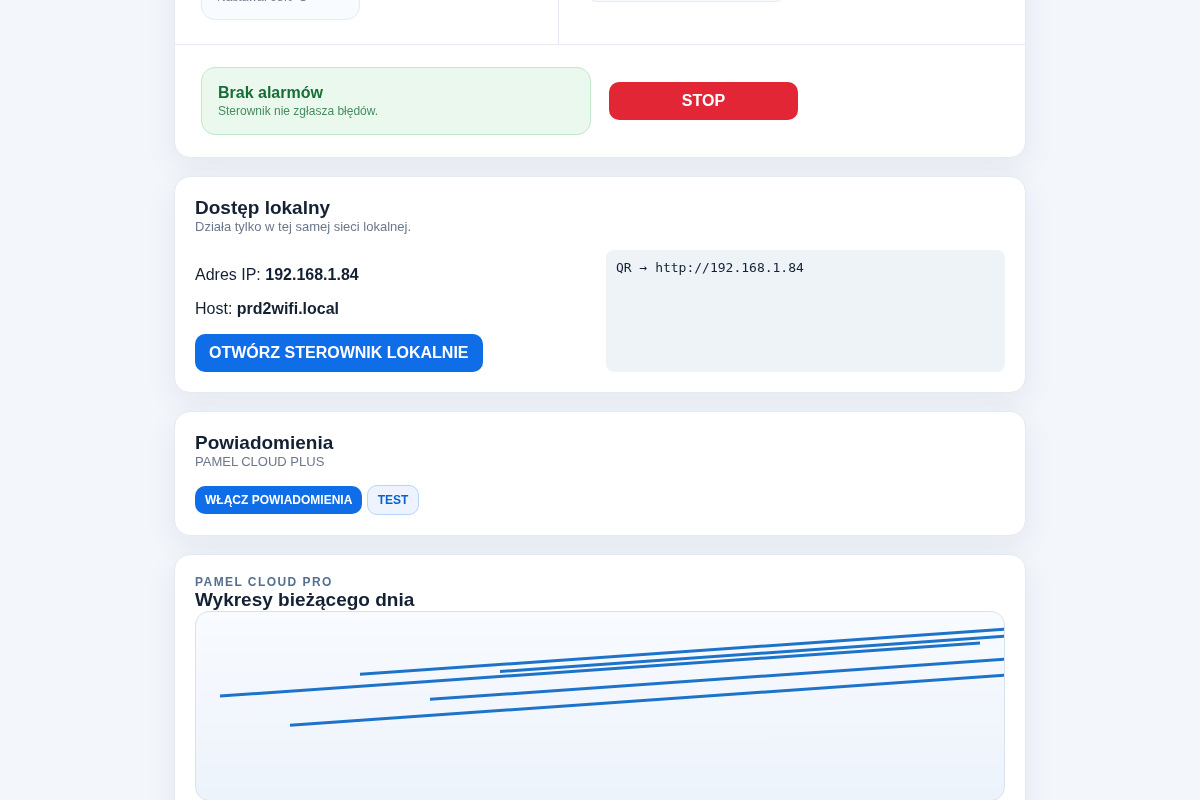Click 'Działa tylko w tej samej sieci lokalnej.'
Image resolution: width=1200 pixels, height=800 pixels.
pos(303,227)
